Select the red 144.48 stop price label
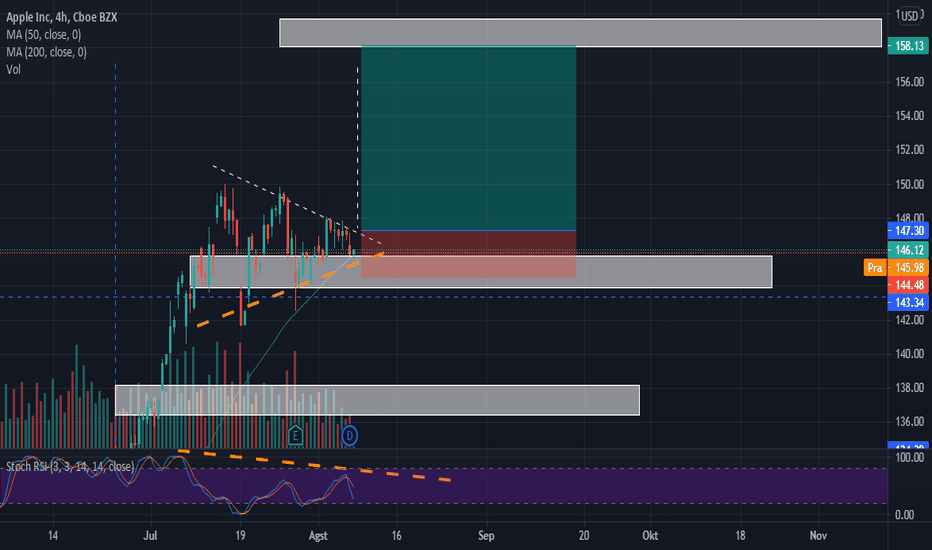The height and width of the screenshot is (550, 932). (x=908, y=285)
